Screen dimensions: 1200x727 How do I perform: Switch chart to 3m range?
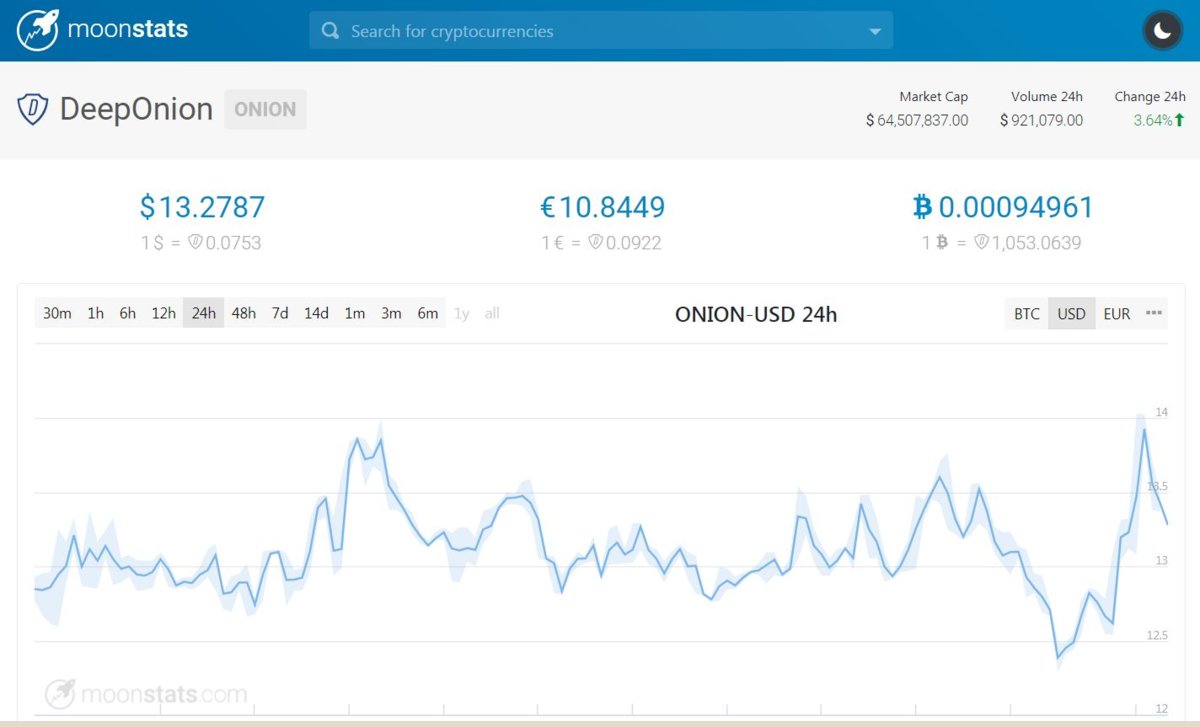coord(391,313)
